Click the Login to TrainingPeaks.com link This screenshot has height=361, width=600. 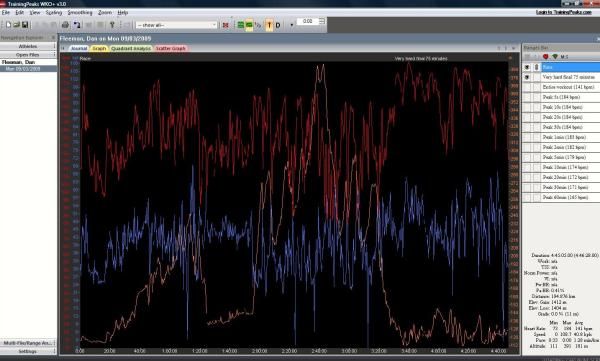(564, 12)
